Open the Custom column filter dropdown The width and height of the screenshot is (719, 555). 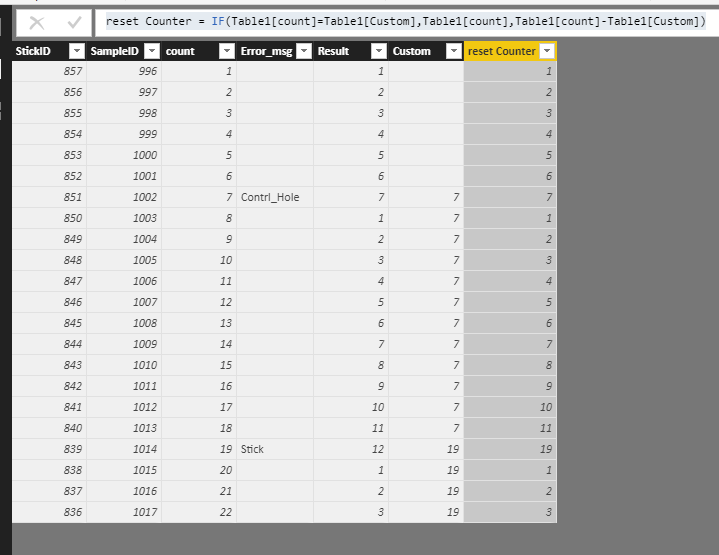pyautogui.click(x=454, y=51)
